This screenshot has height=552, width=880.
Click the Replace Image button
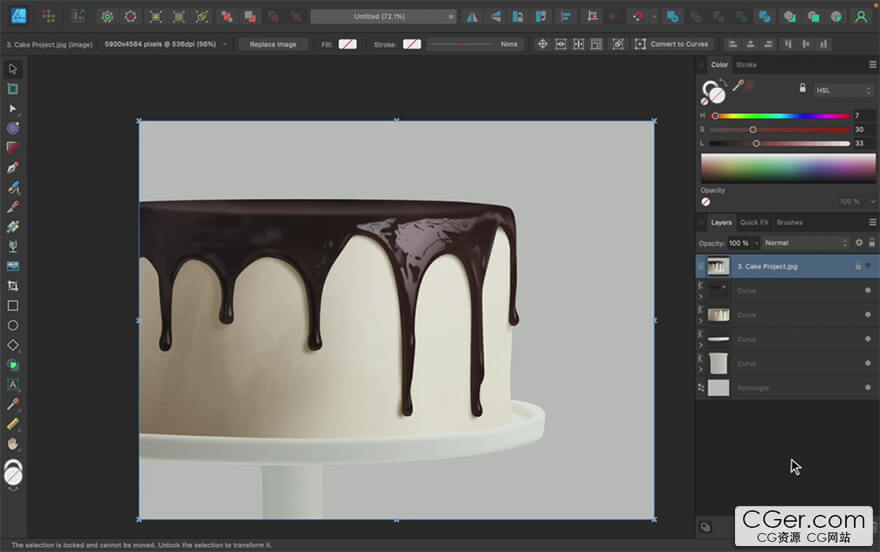pos(273,44)
